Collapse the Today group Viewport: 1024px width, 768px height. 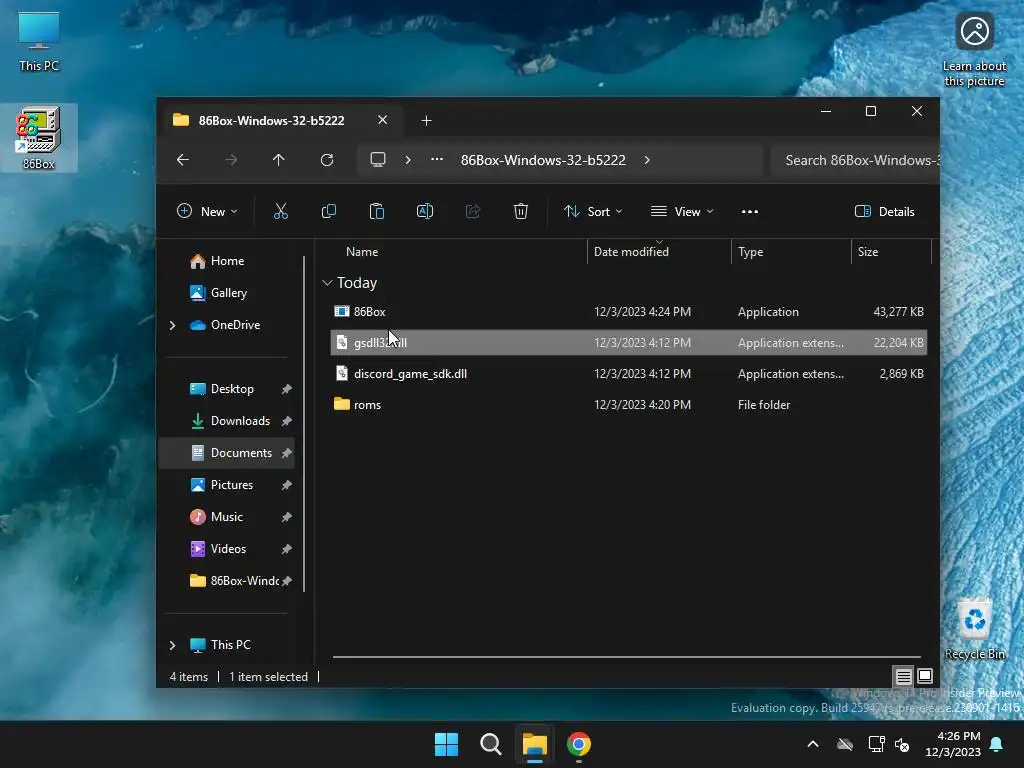327,283
